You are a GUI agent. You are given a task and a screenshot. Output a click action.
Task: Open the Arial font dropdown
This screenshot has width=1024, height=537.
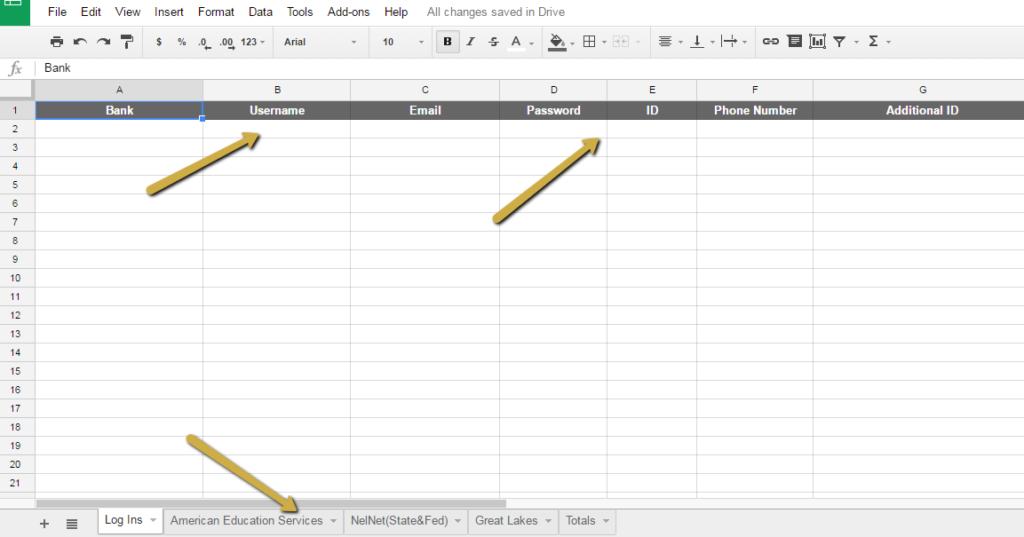(320, 42)
